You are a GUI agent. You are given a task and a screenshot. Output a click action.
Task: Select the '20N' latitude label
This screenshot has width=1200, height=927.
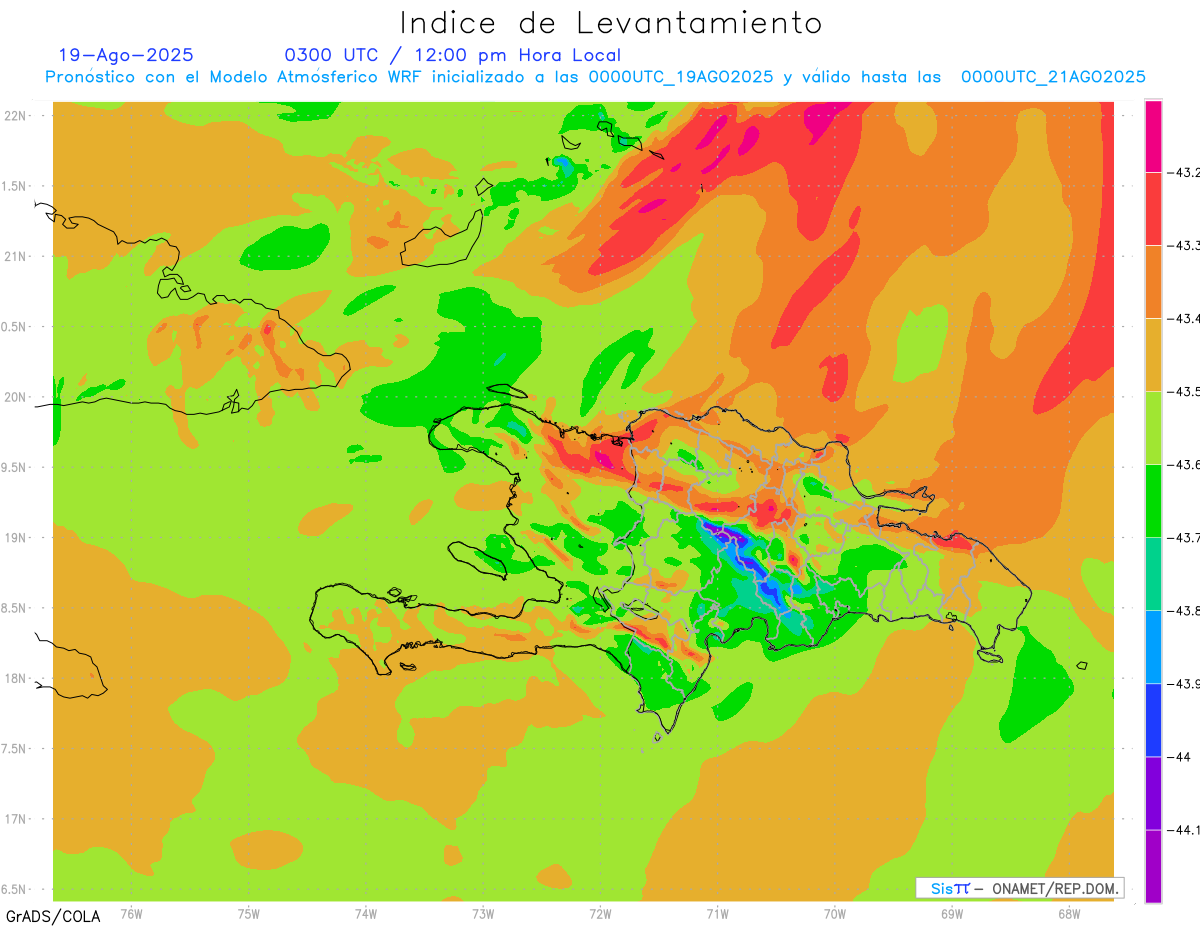[x=16, y=397]
